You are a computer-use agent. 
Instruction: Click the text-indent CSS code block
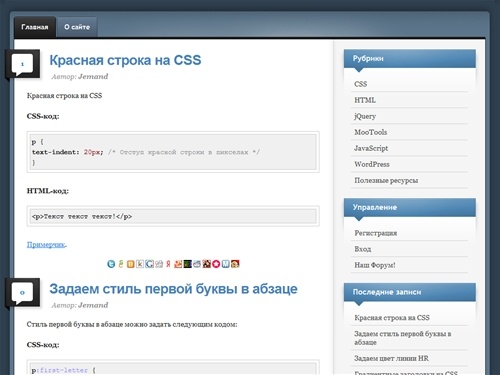click(x=173, y=152)
